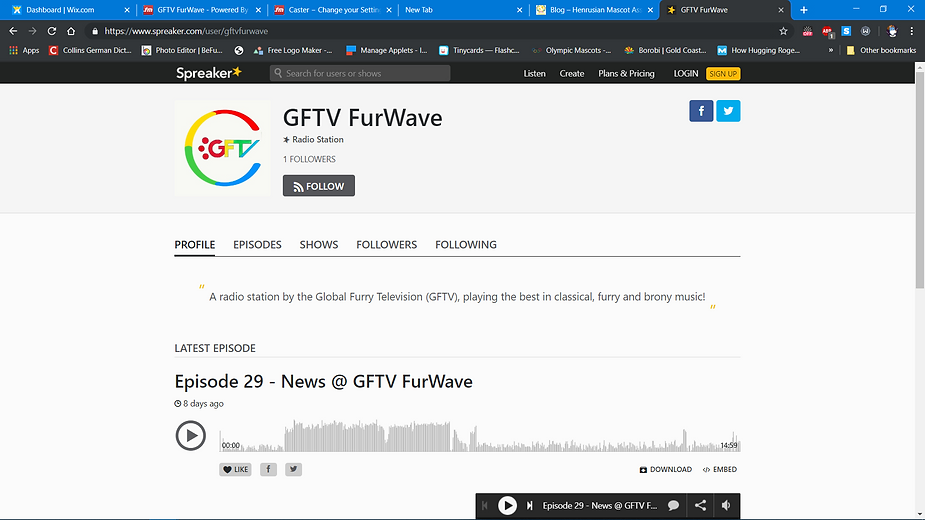Switch to Blog - Henrusian Mascot tab

pos(594,9)
